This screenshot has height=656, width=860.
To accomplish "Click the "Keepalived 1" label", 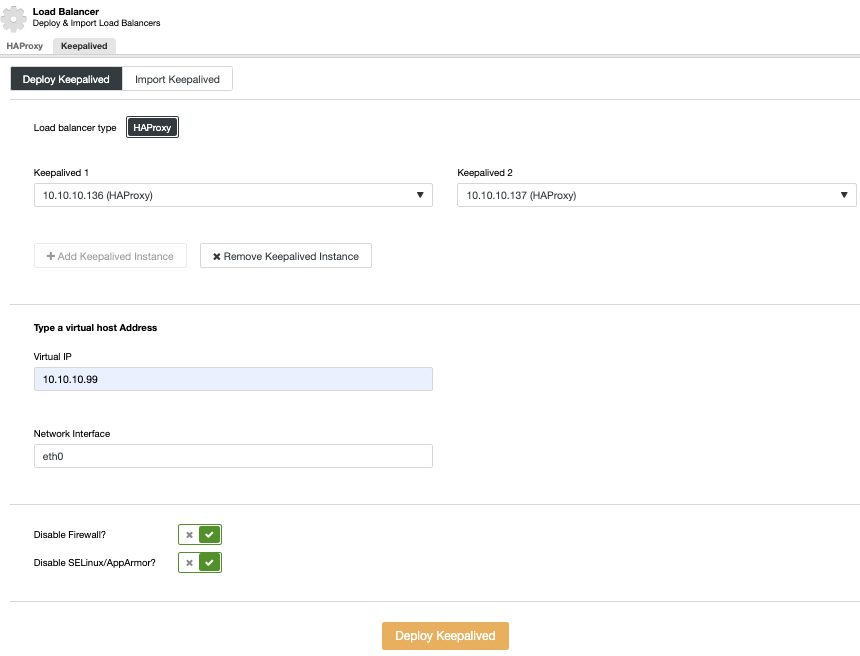I will pos(61,173).
